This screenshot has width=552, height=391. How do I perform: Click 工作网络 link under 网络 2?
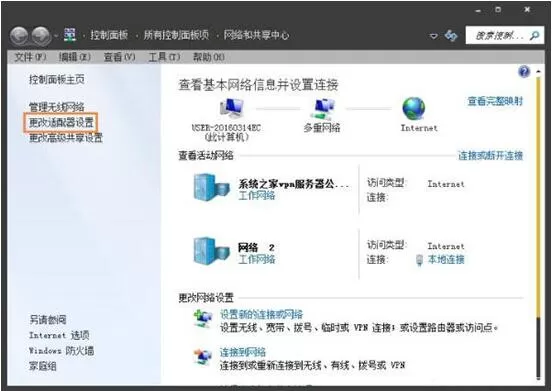[257, 259]
